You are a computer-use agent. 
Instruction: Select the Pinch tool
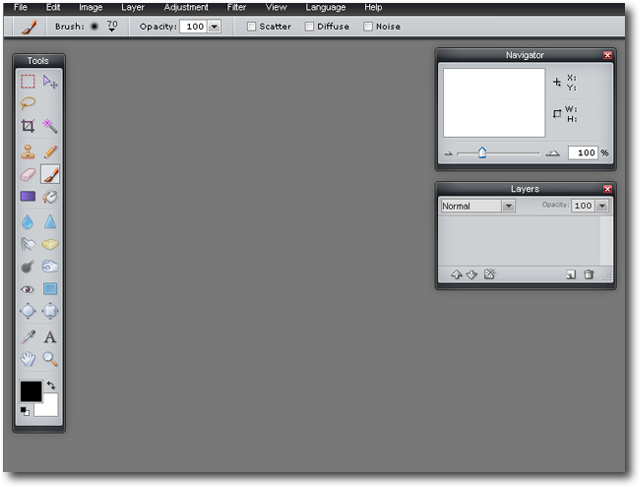tap(50, 311)
